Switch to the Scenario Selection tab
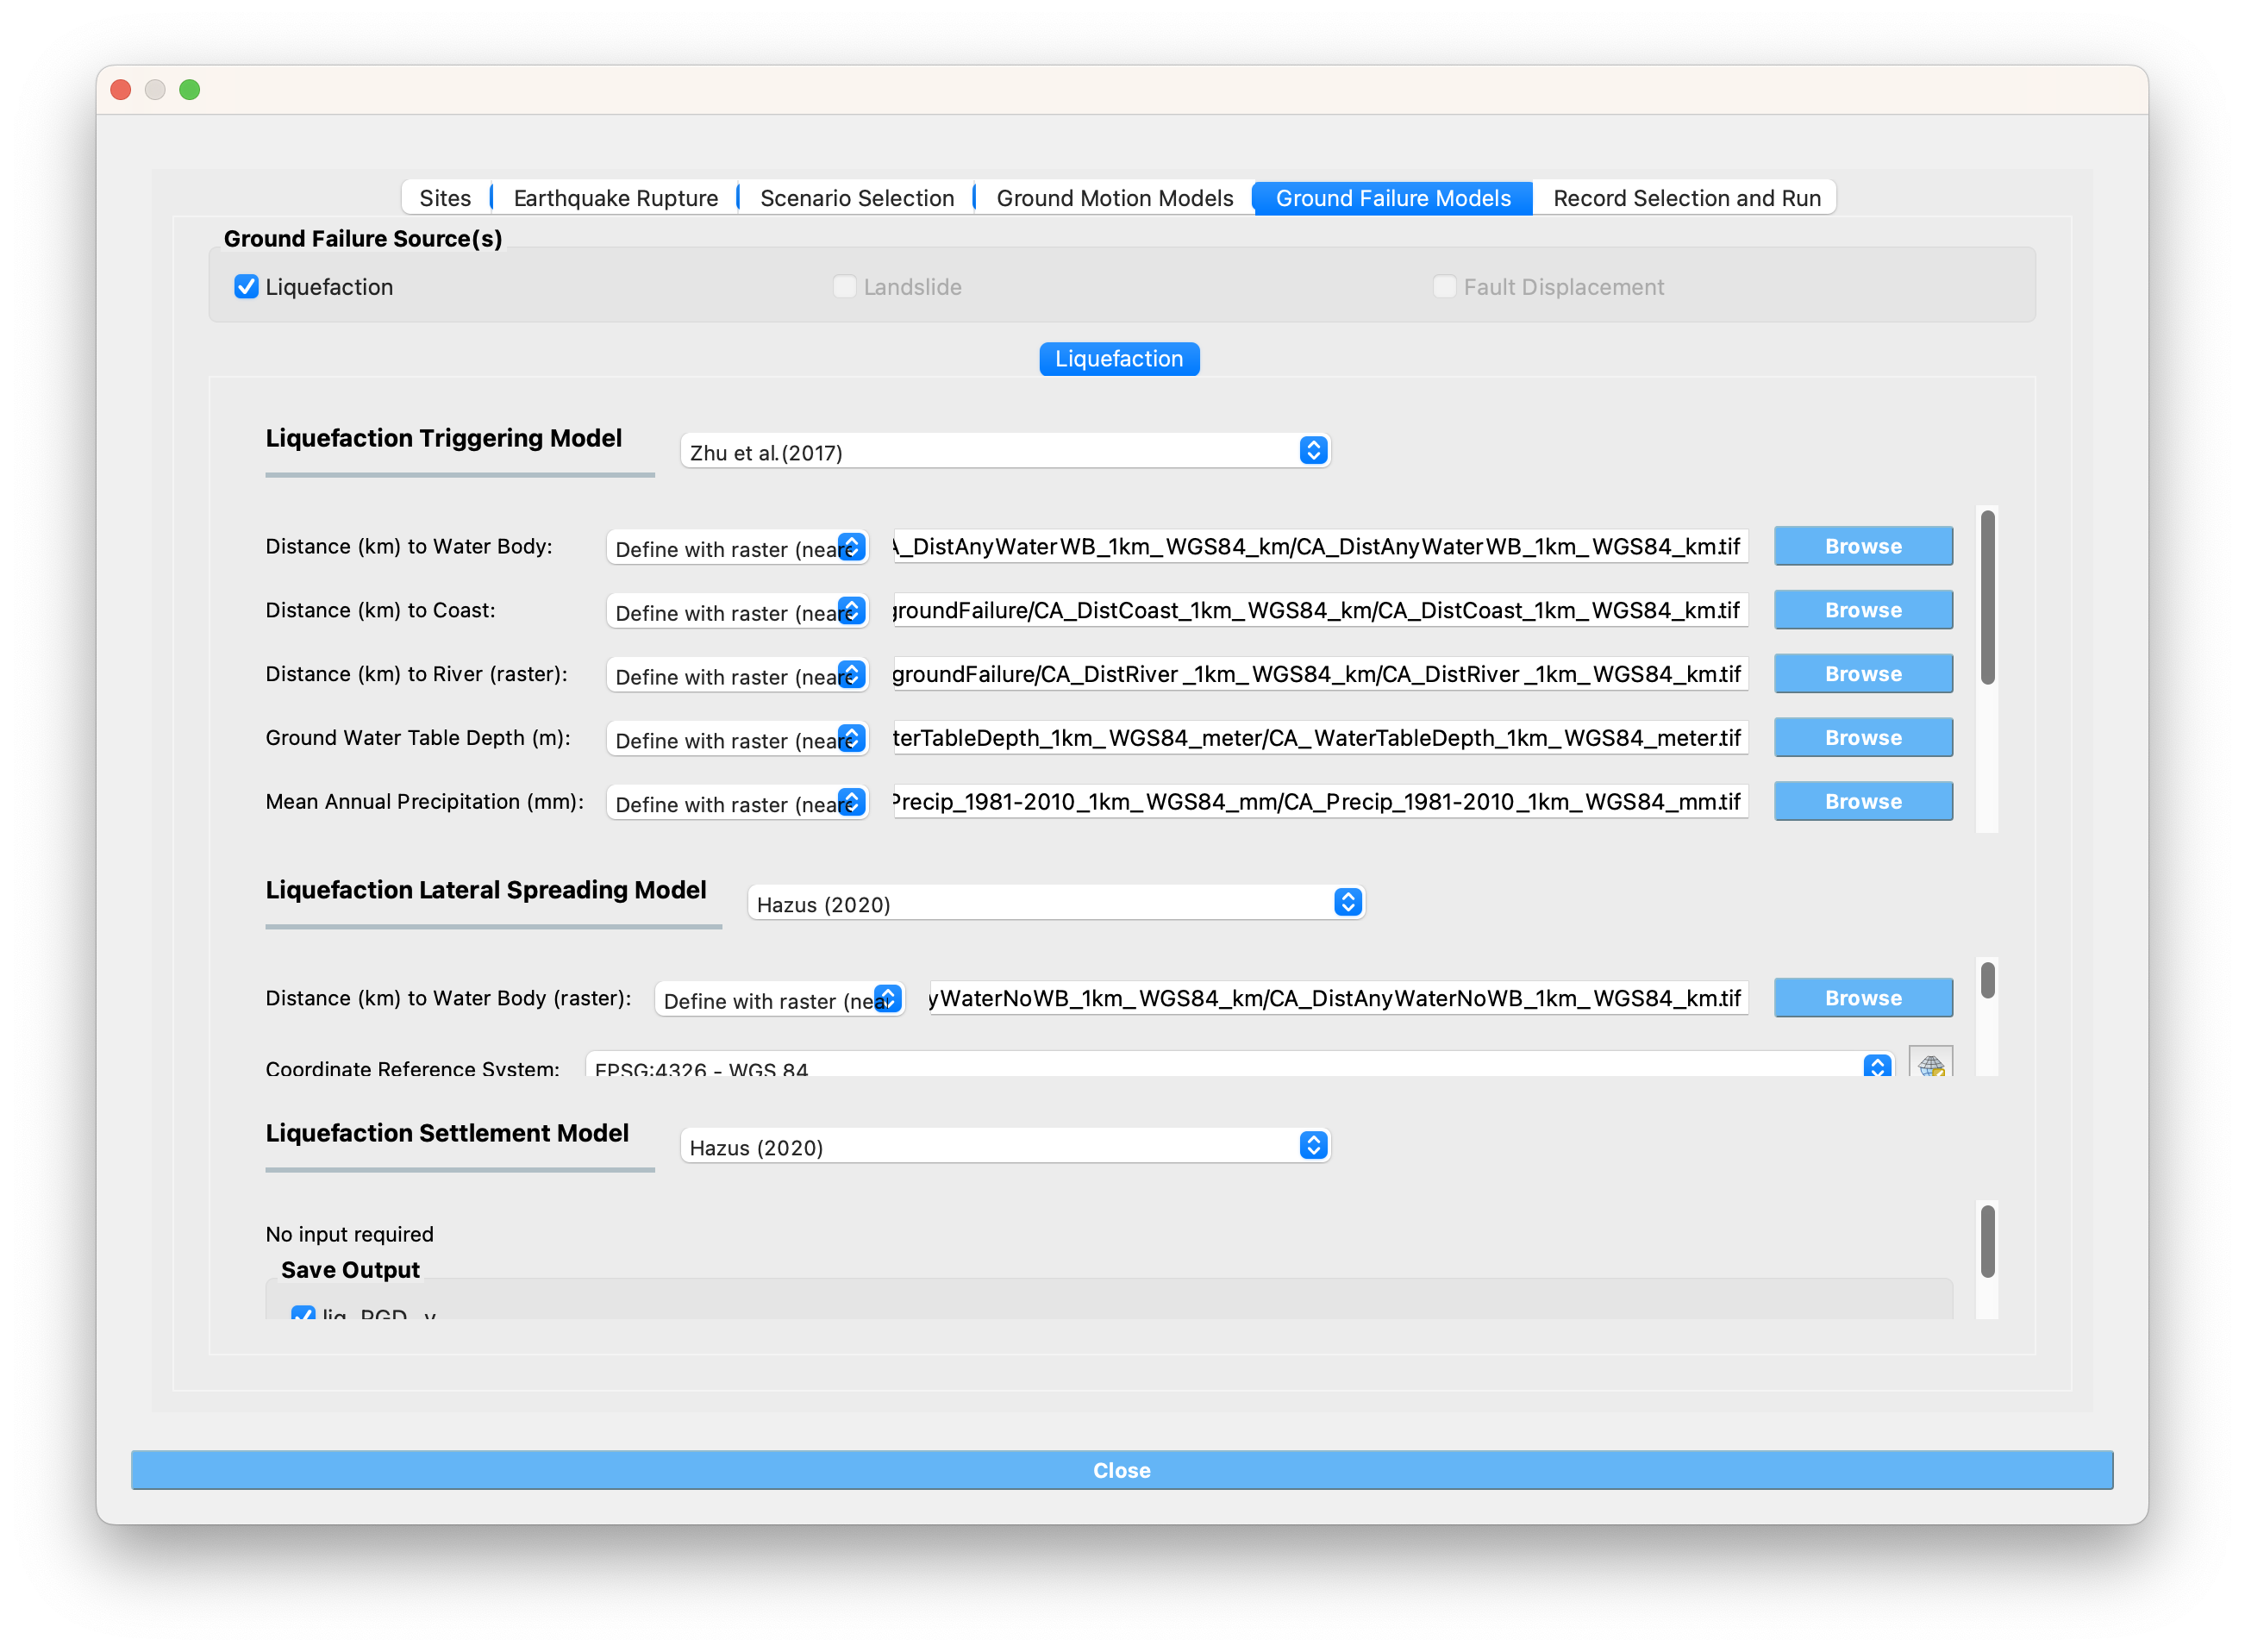Image resolution: width=2245 pixels, height=1652 pixels. click(857, 198)
